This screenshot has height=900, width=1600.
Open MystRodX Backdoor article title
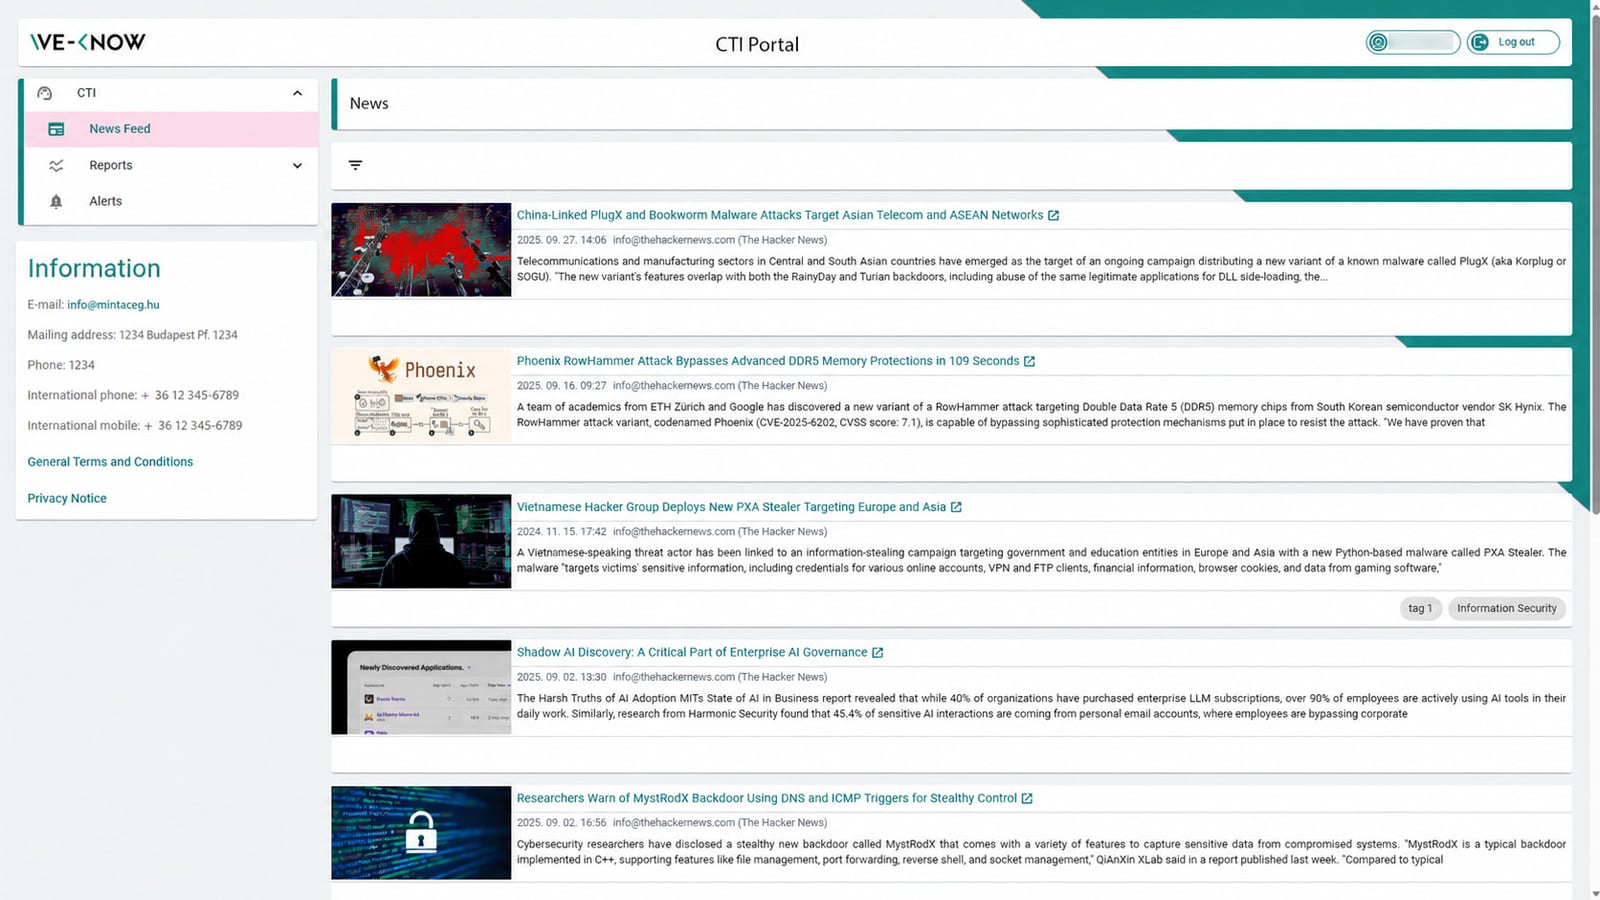(767, 798)
